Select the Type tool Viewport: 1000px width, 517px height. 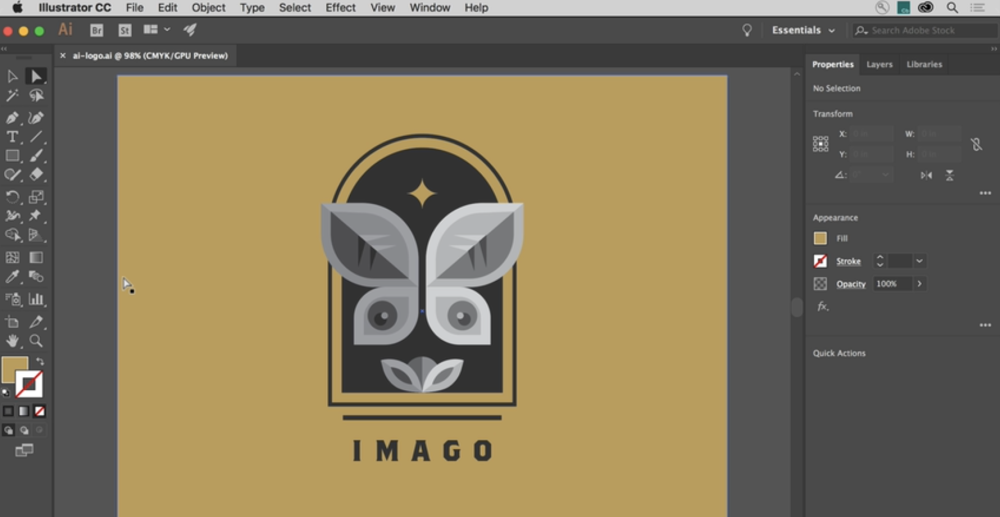[x=12, y=136]
